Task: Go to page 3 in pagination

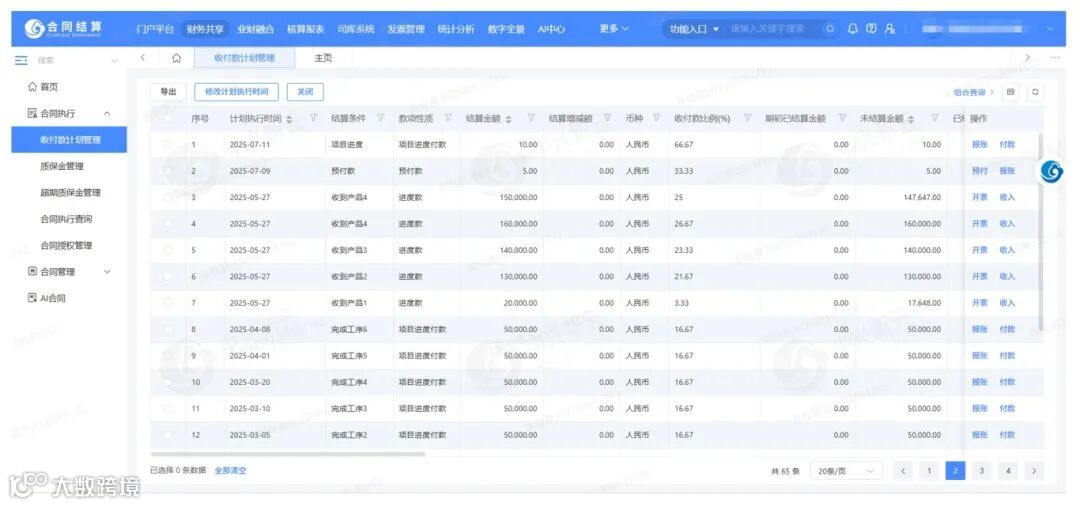Action: [982, 471]
